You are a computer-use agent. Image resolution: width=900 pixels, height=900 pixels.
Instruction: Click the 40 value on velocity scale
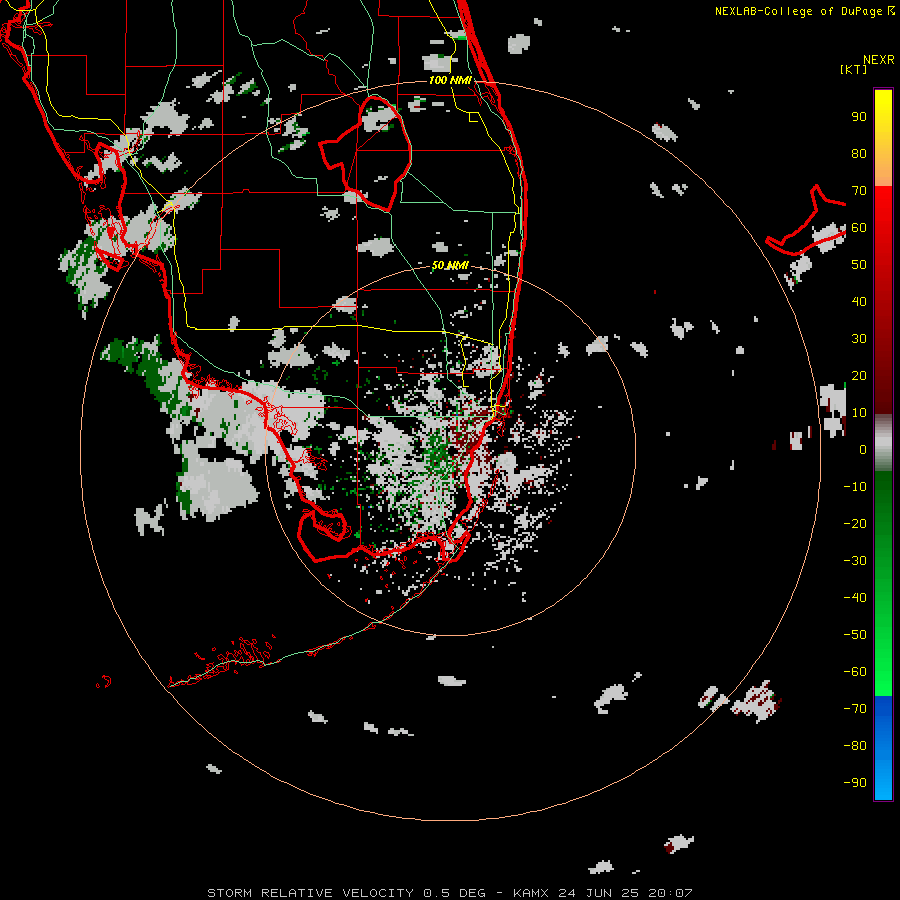point(859,302)
